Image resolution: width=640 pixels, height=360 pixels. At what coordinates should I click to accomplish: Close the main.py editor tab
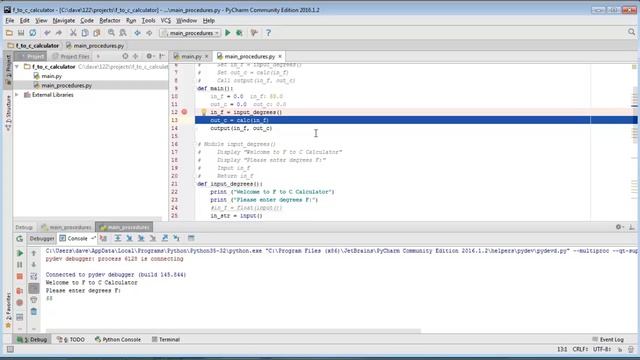pos(207,56)
